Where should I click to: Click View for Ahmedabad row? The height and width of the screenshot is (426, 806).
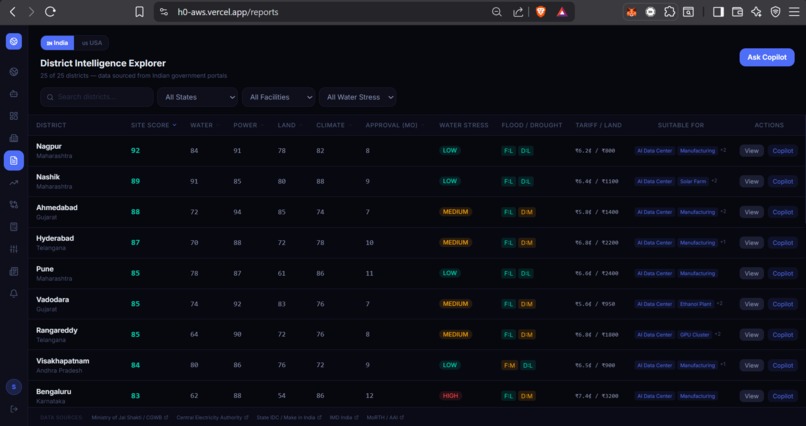tap(752, 212)
